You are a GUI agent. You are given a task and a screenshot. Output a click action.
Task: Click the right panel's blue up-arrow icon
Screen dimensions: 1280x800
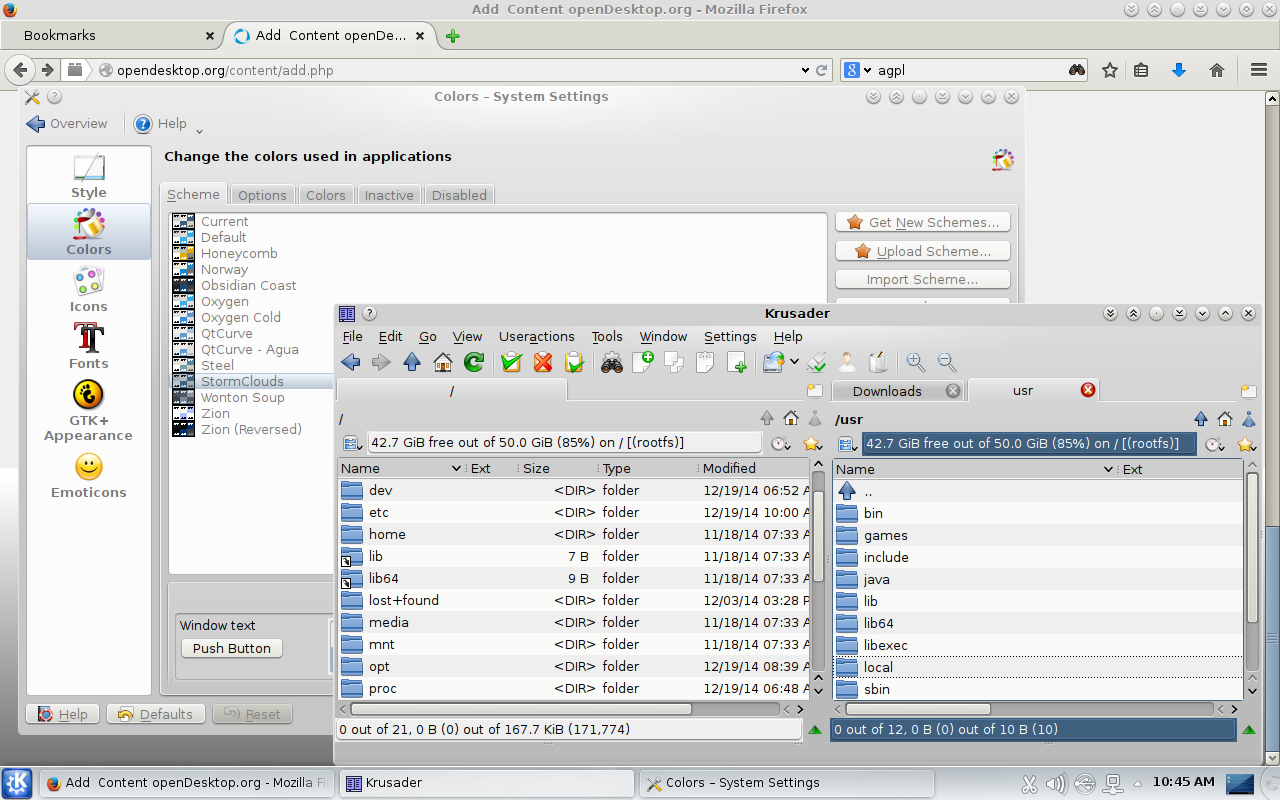tap(1201, 419)
